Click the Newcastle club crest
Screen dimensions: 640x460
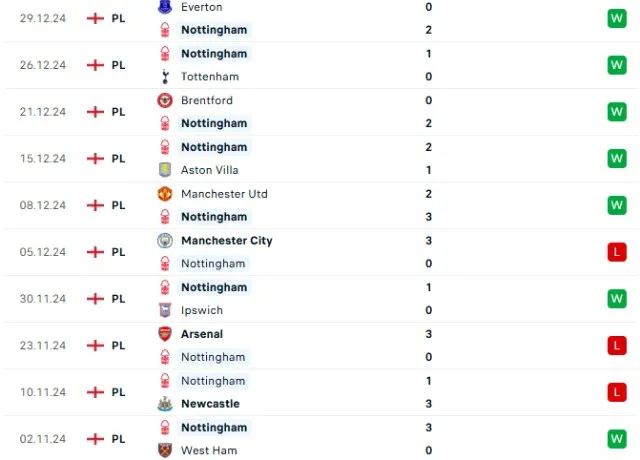coord(165,404)
